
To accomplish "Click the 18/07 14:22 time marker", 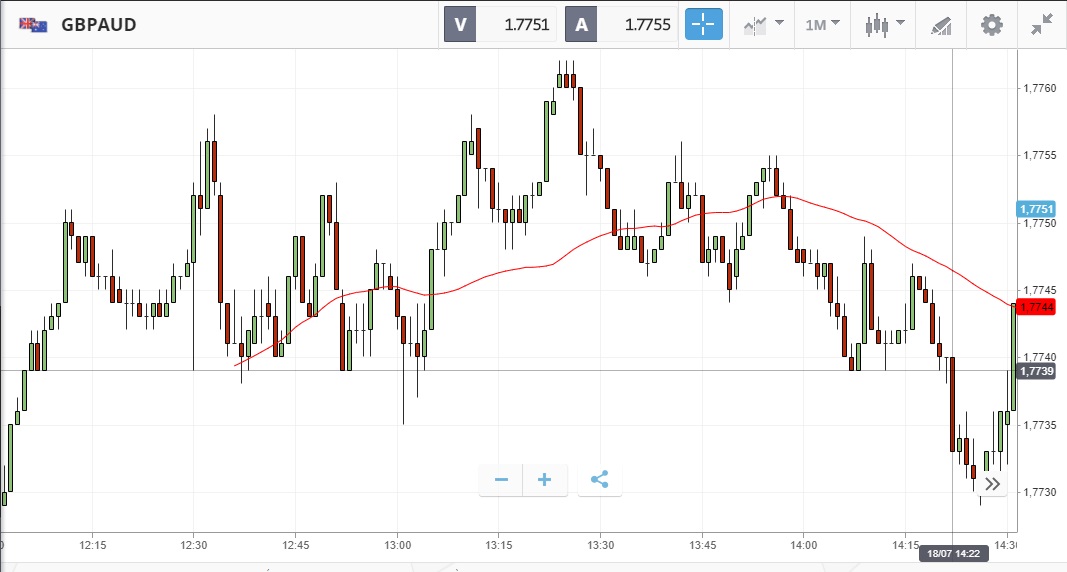I will pos(953,553).
